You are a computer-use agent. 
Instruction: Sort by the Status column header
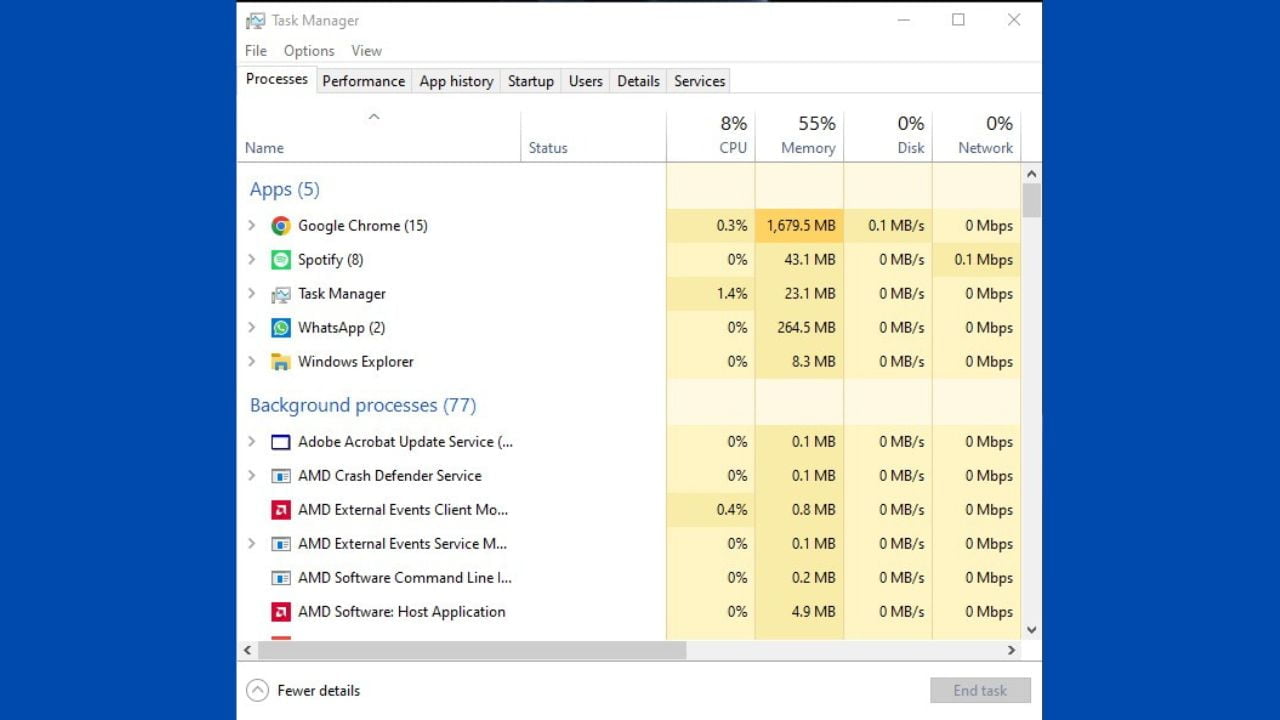pyautogui.click(x=594, y=136)
